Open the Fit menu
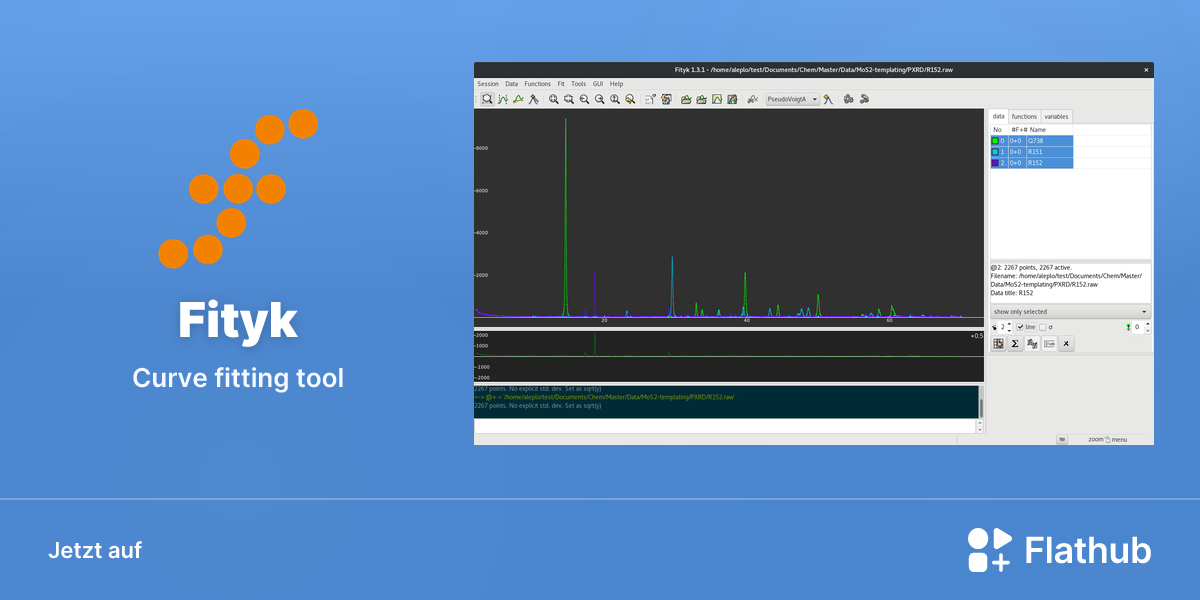This screenshot has width=1200, height=600. 561,84
